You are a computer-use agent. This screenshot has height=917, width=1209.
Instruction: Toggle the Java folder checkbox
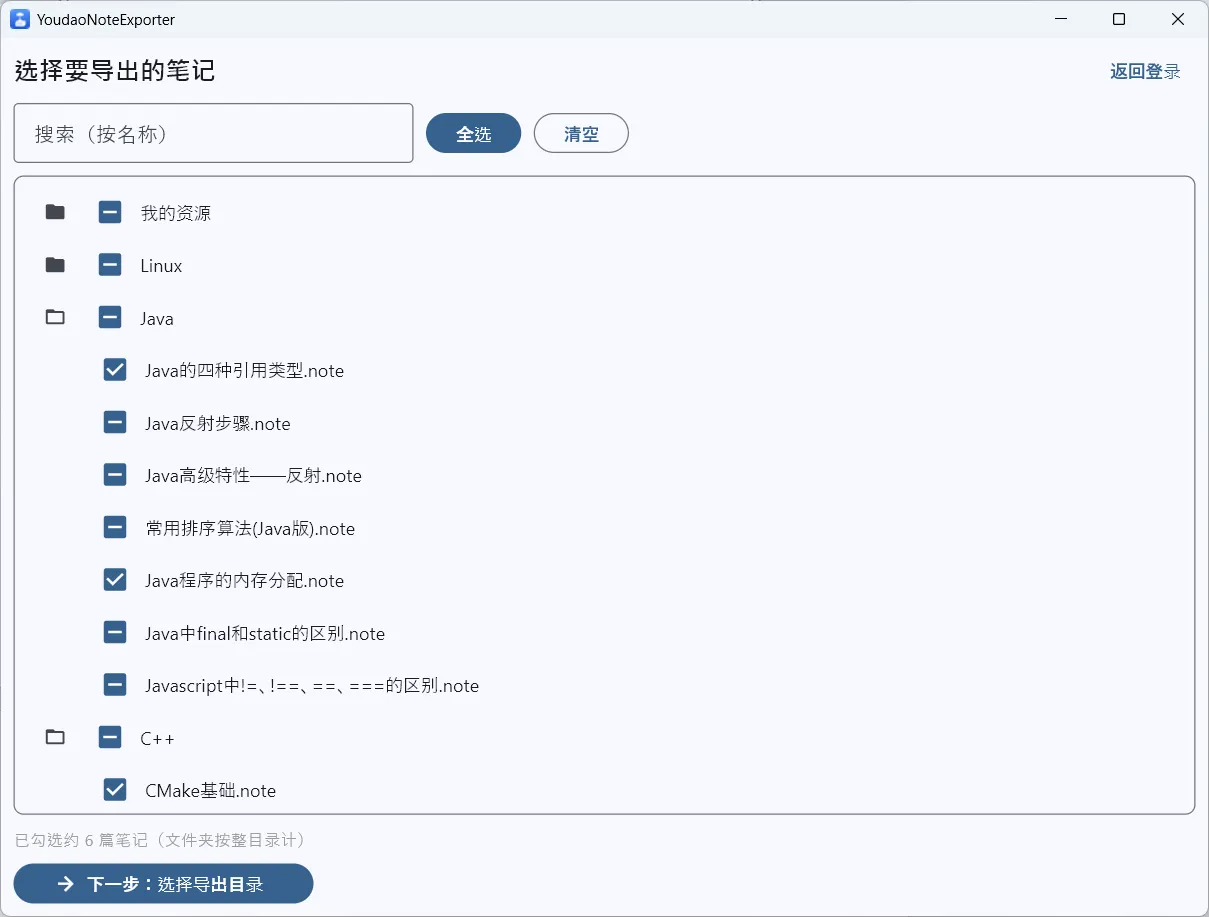click(x=110, y=318)
